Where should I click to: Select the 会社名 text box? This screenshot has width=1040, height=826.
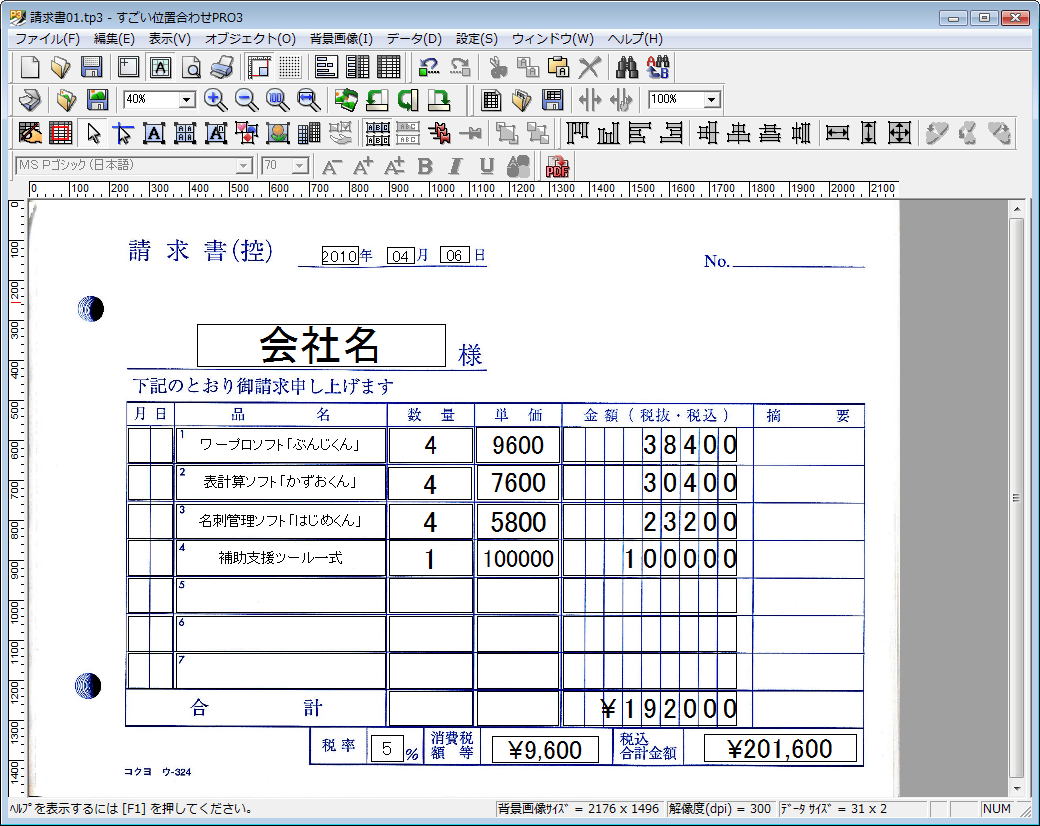(321, 346)
